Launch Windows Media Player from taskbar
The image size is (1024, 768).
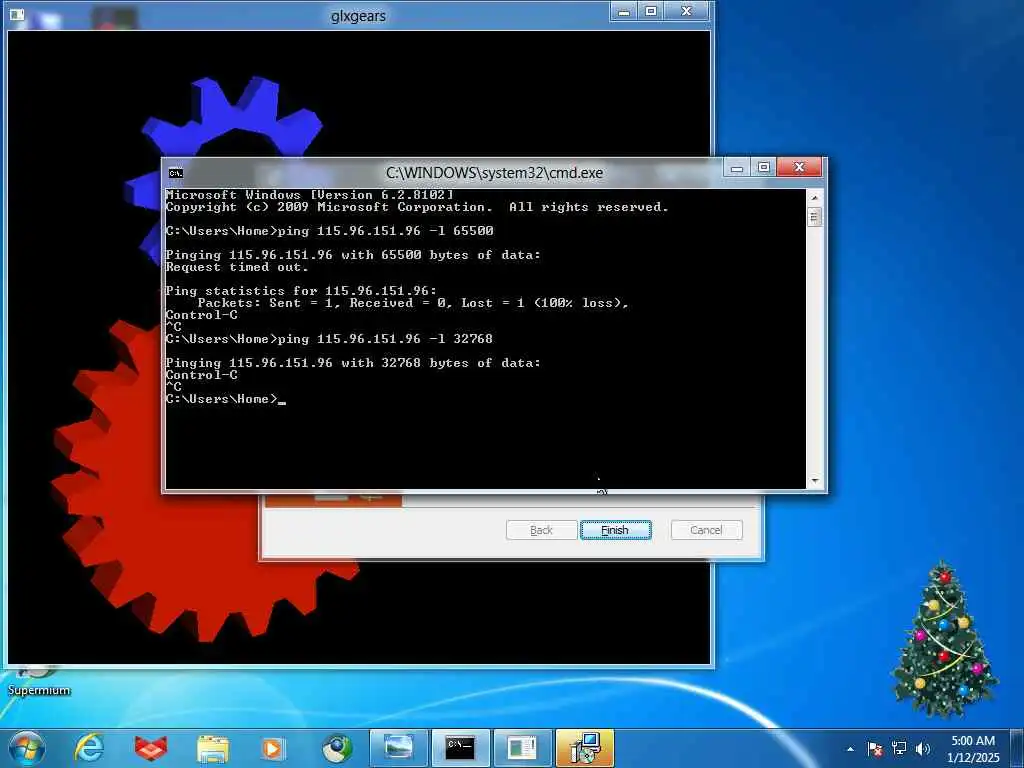[274, 749]
